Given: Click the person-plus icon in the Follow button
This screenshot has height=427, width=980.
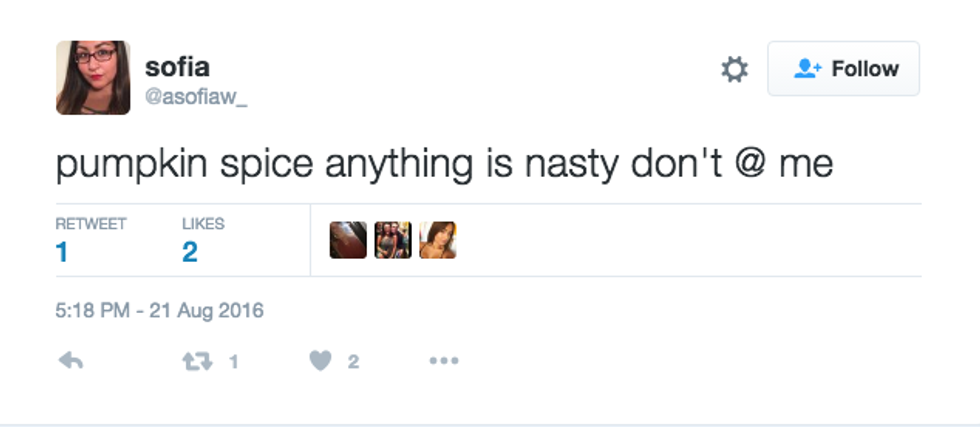Looking at the screenshot, I should (x=806, y=69).
